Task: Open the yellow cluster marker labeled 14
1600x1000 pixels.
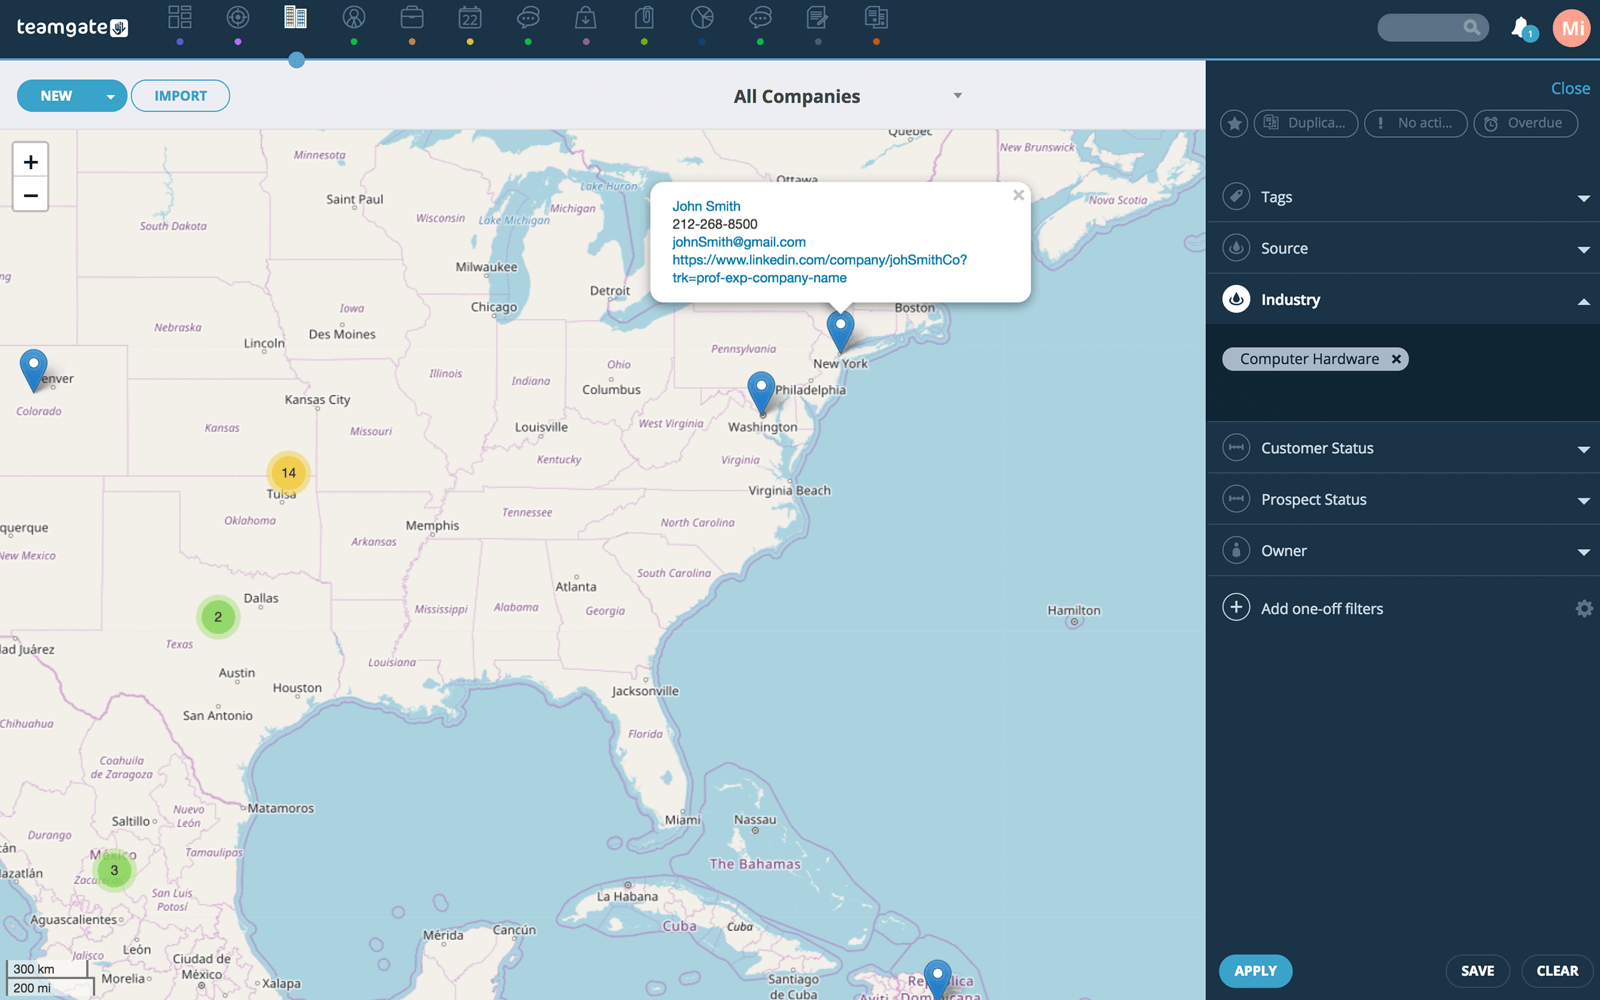Action: coord(288,473)
